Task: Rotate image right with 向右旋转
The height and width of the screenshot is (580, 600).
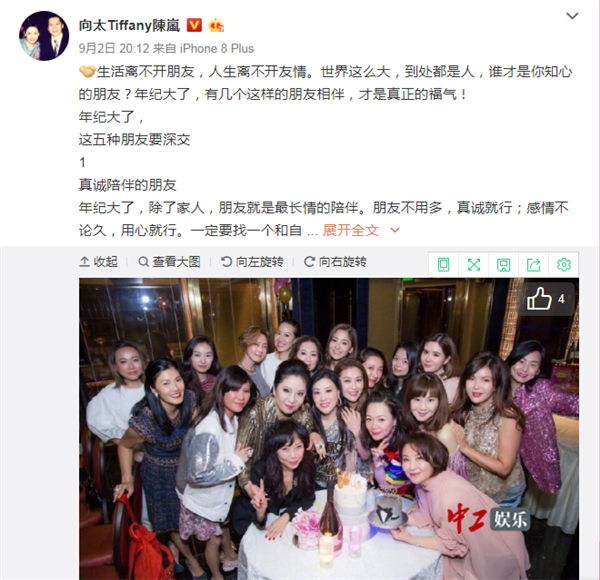Action: 335,262
